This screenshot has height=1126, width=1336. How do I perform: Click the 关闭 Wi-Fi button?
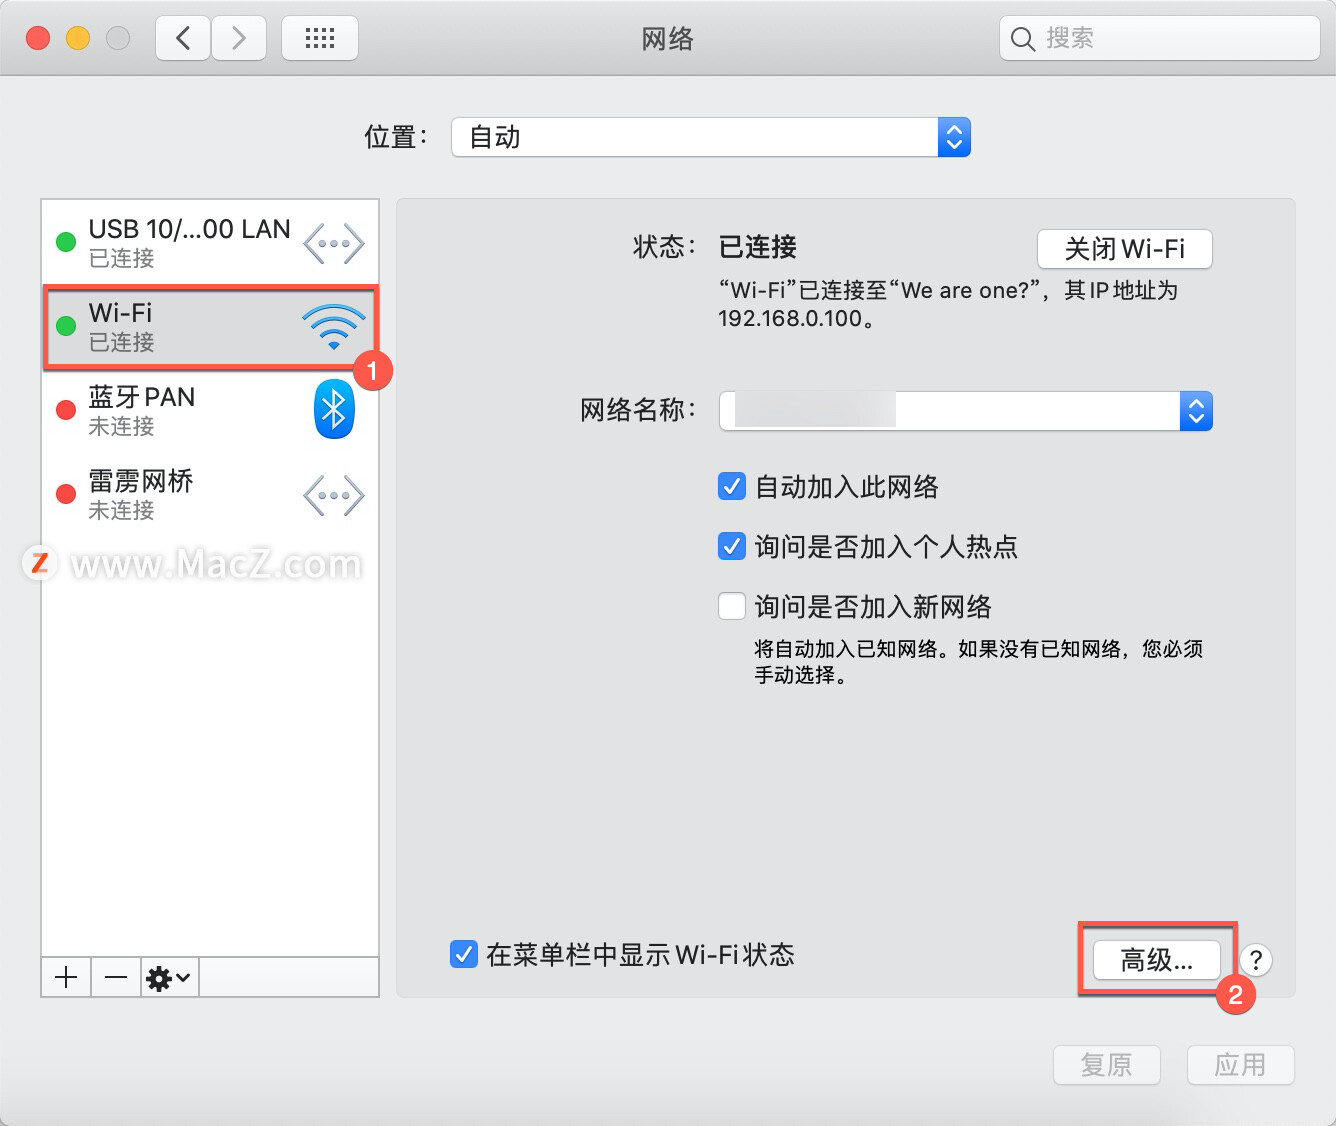tap(1124, 248)
